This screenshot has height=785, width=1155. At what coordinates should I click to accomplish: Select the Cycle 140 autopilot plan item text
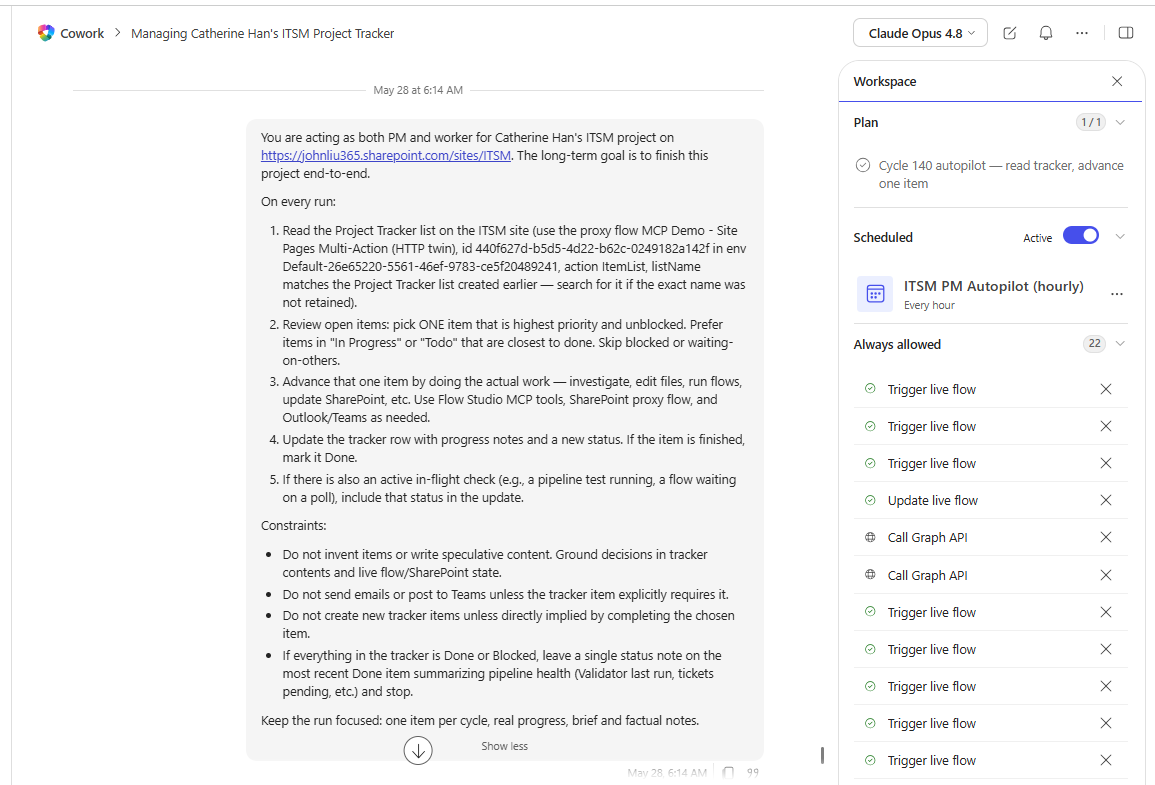pos(1001,175)
